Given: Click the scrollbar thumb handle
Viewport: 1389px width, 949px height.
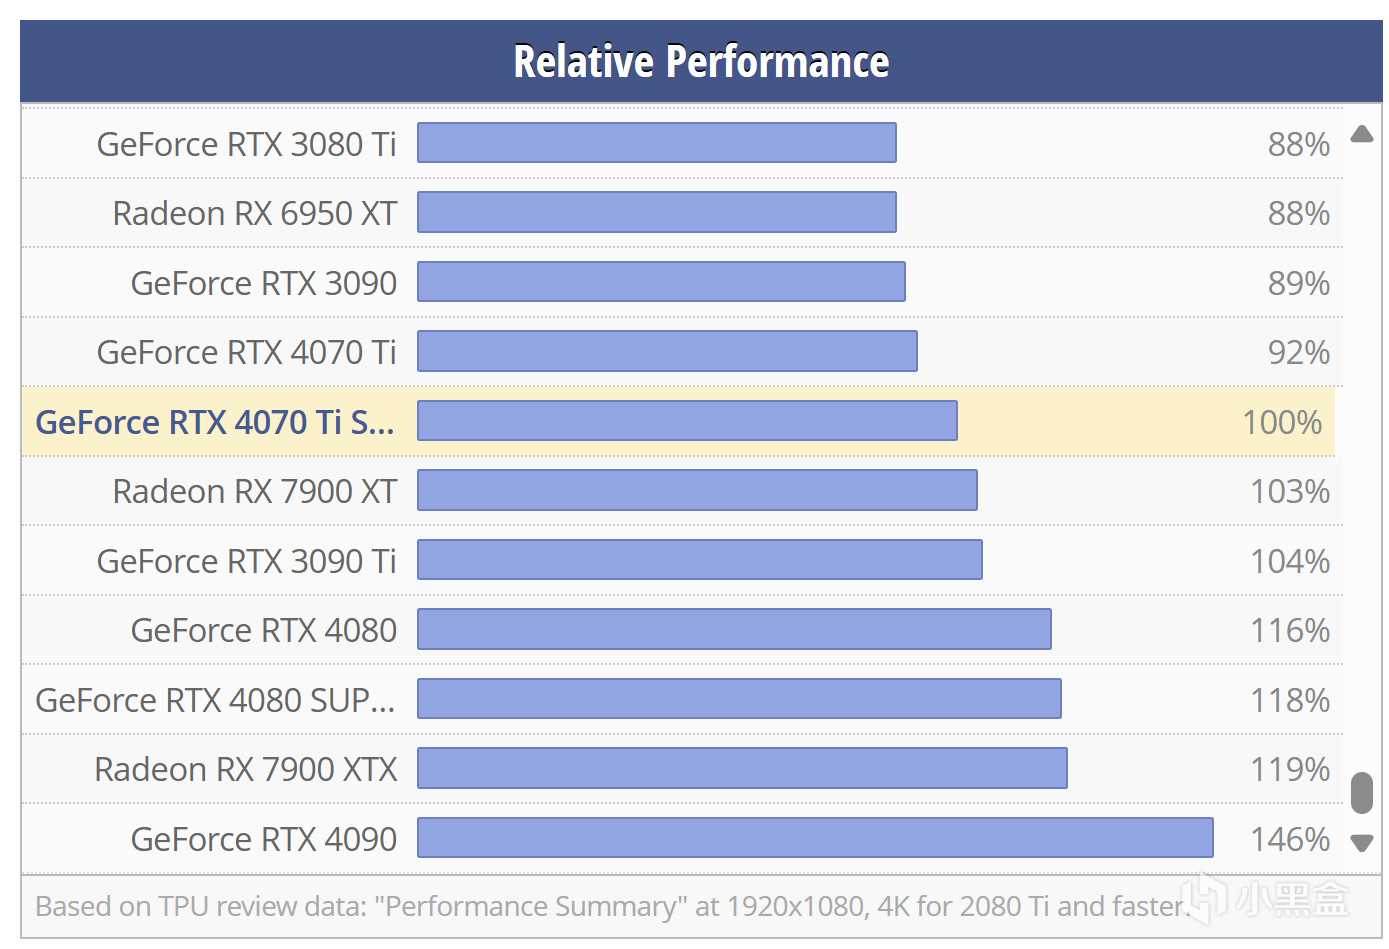Looking at the screenshot, I should [1361, 793].
